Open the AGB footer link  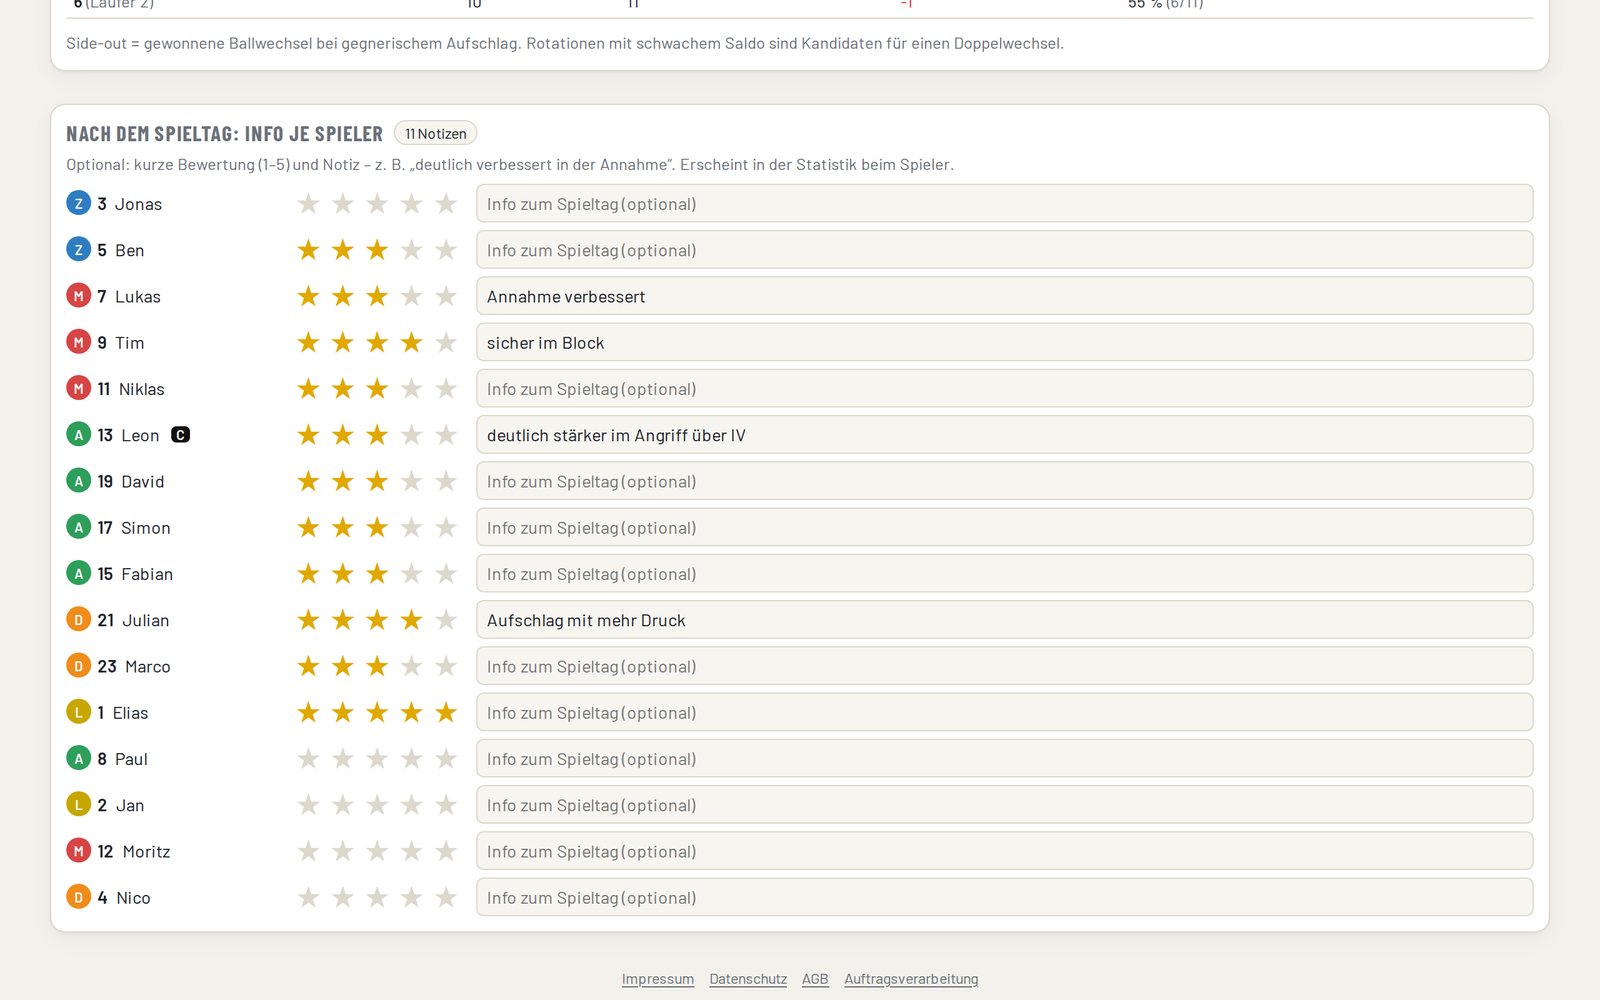815,979
